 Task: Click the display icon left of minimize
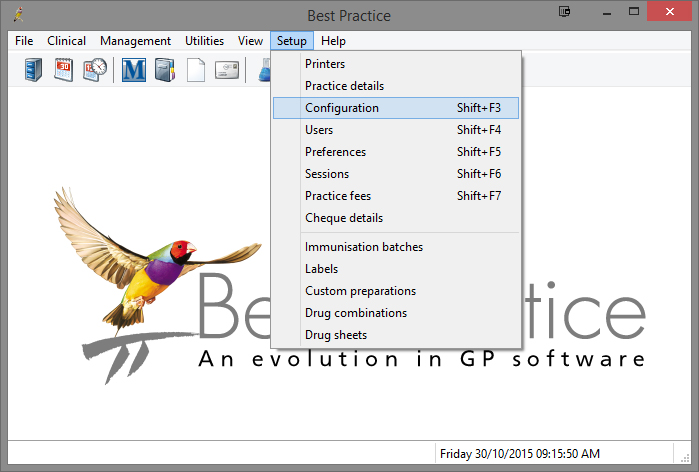coord(565,14)
